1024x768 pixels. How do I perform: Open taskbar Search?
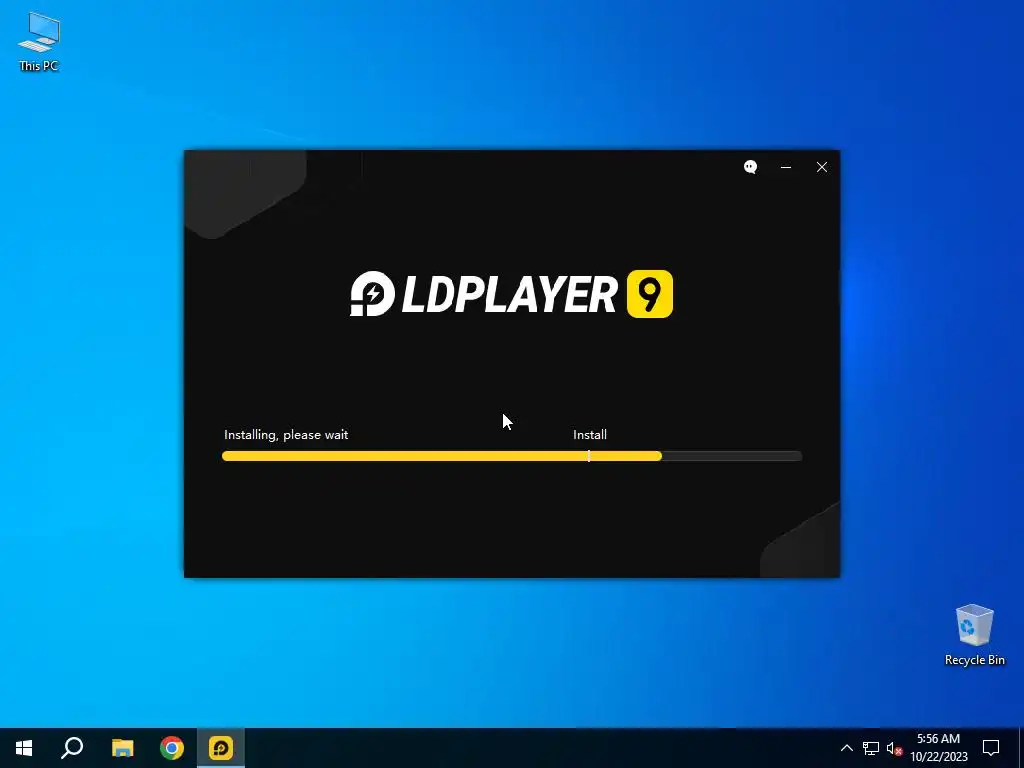click(72, 748)
